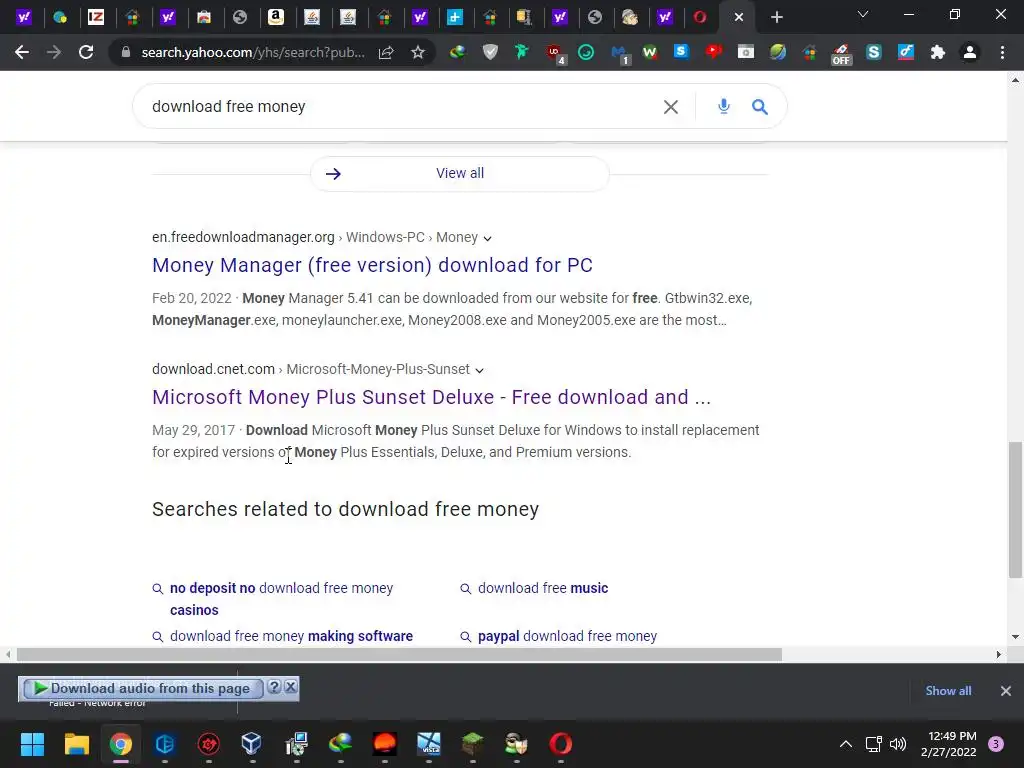Click the green W extension icon

pos(649,52)
